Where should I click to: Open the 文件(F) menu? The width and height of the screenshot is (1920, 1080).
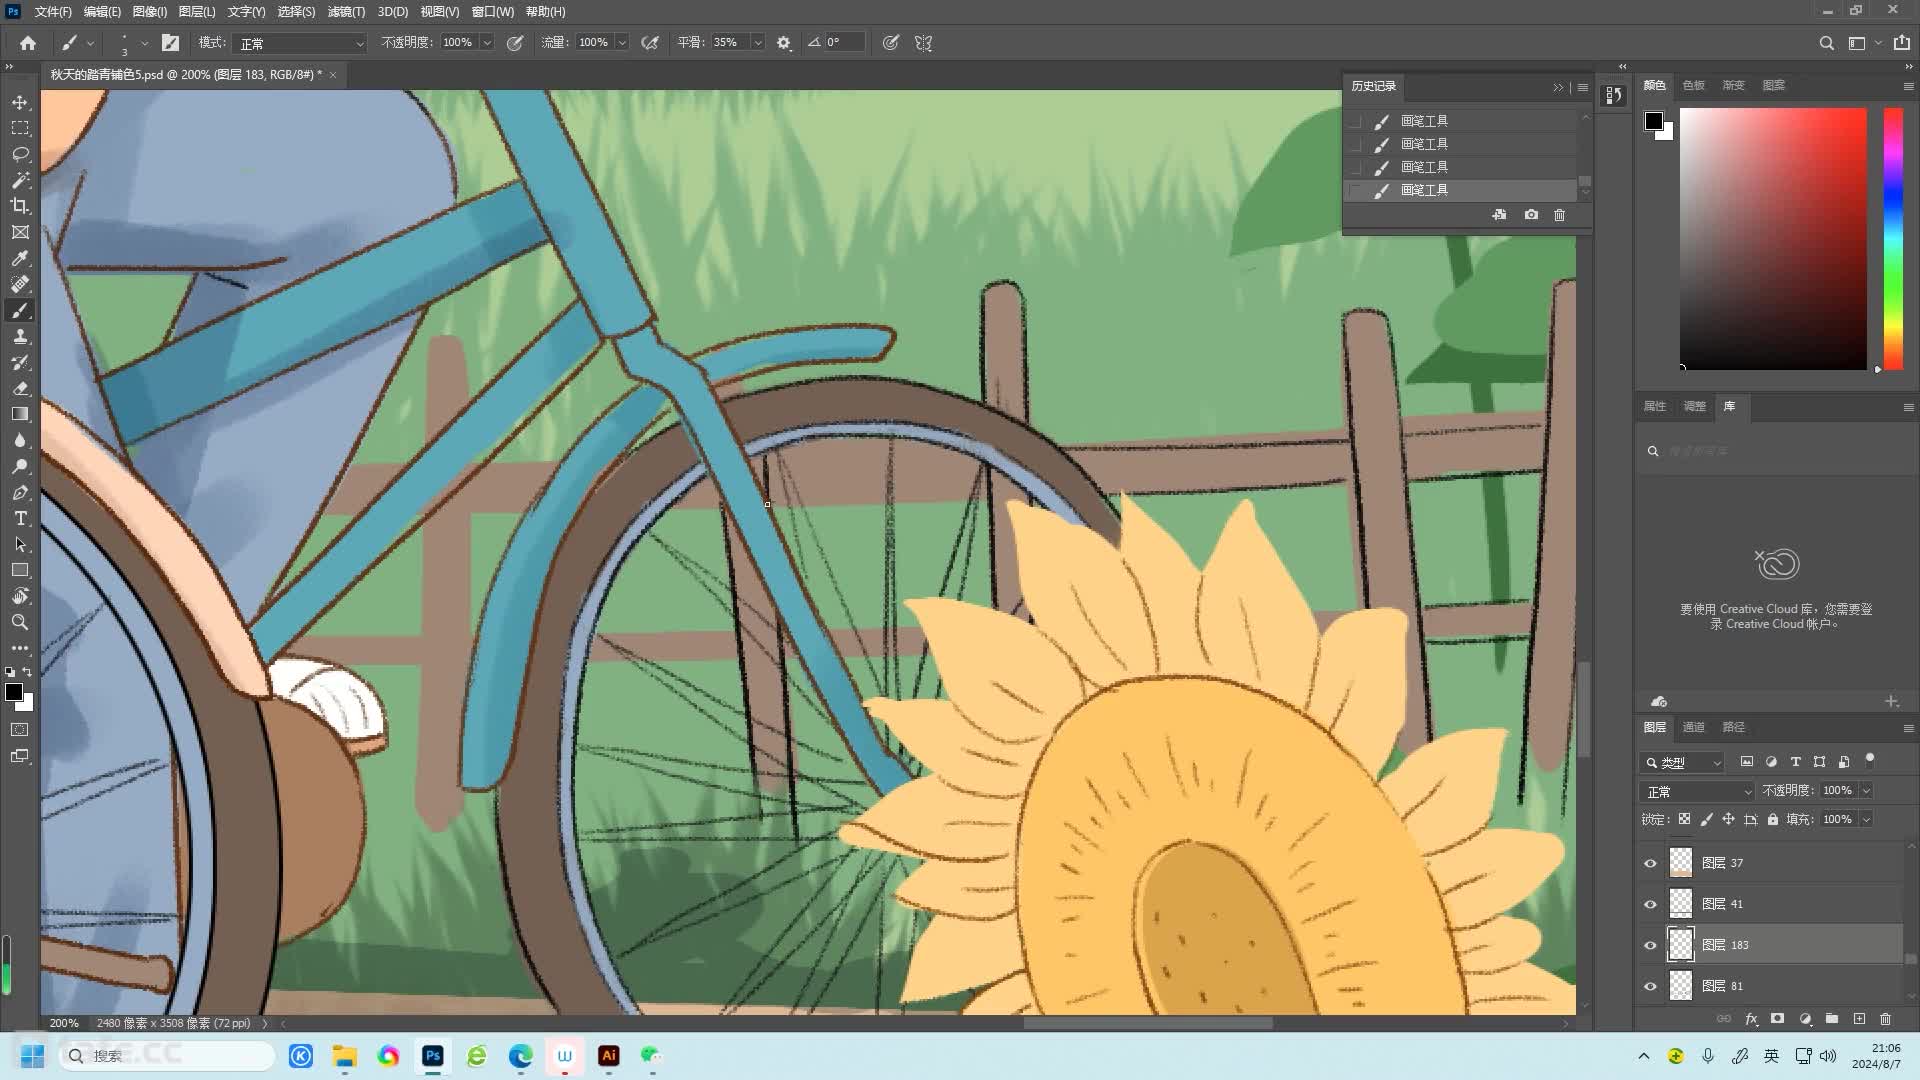[53, 12]
